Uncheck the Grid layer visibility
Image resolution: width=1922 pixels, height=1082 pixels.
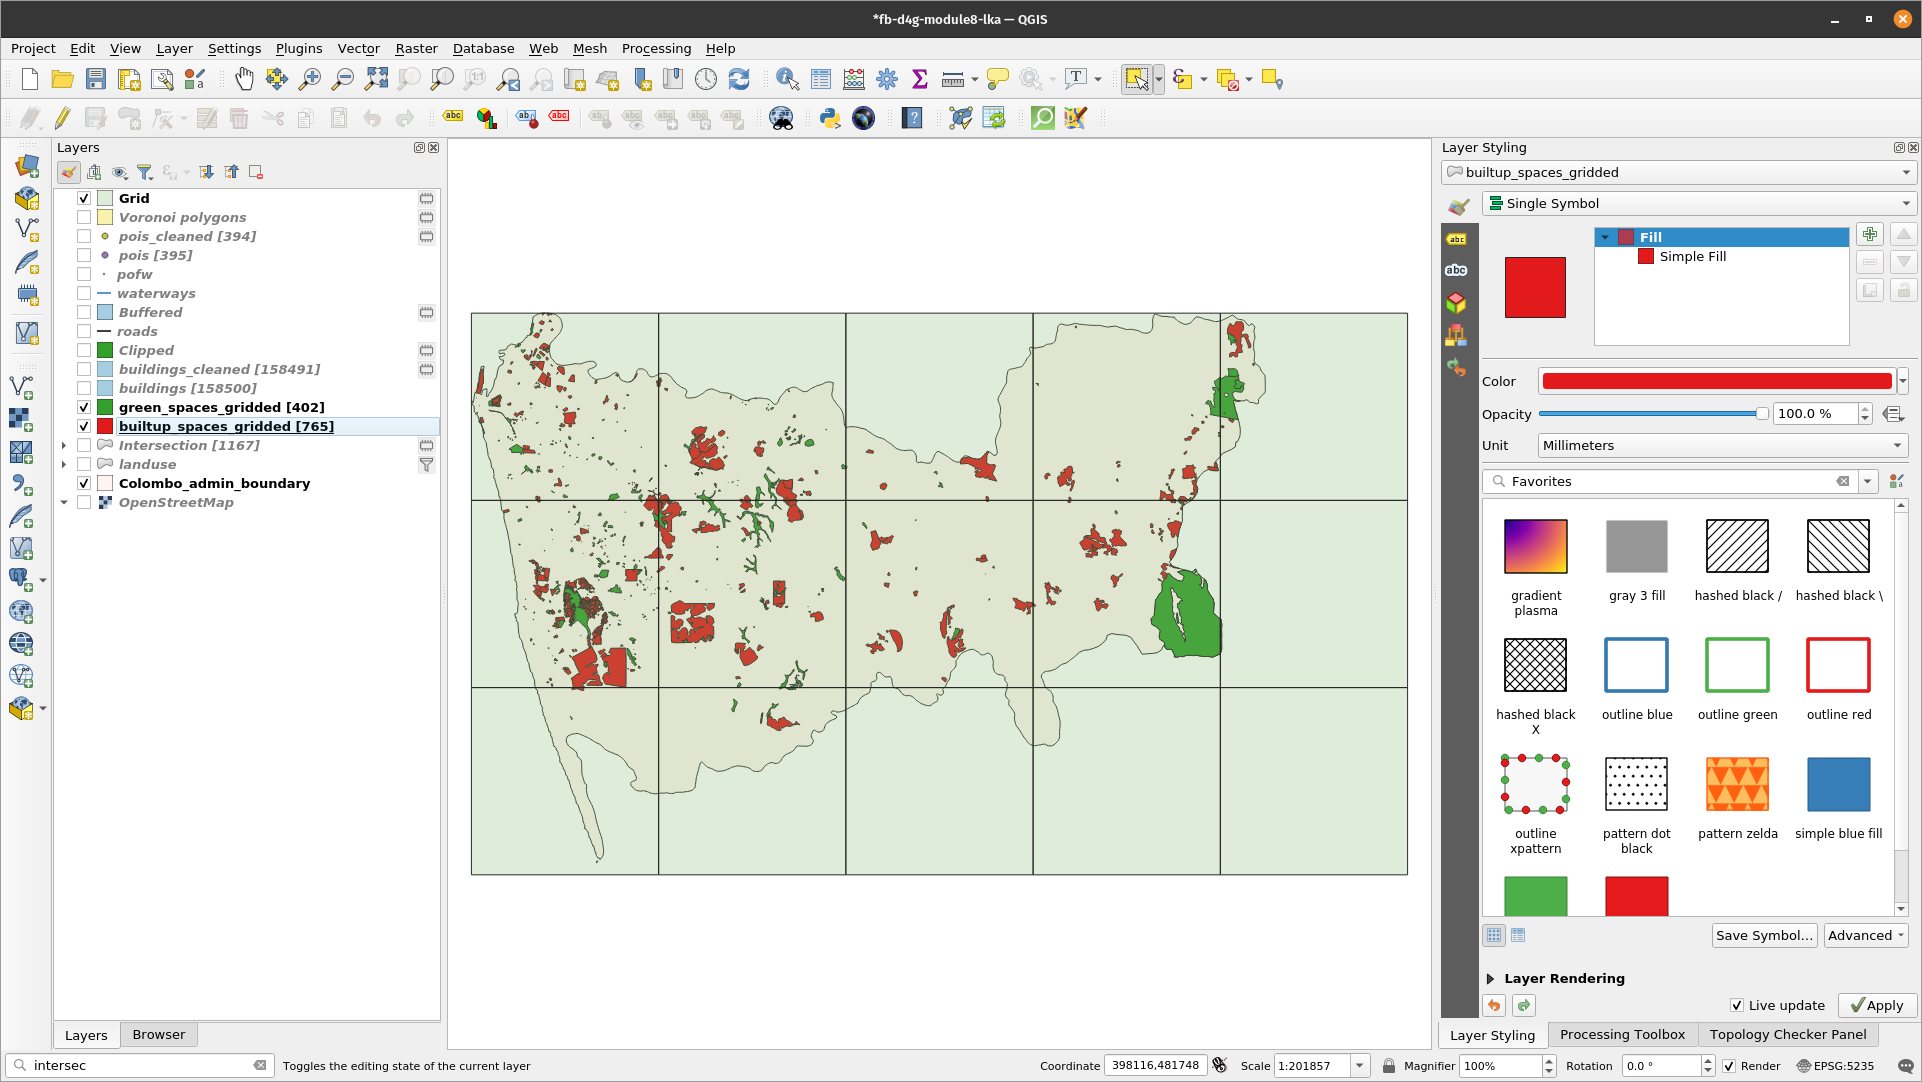tap(84, 198)
